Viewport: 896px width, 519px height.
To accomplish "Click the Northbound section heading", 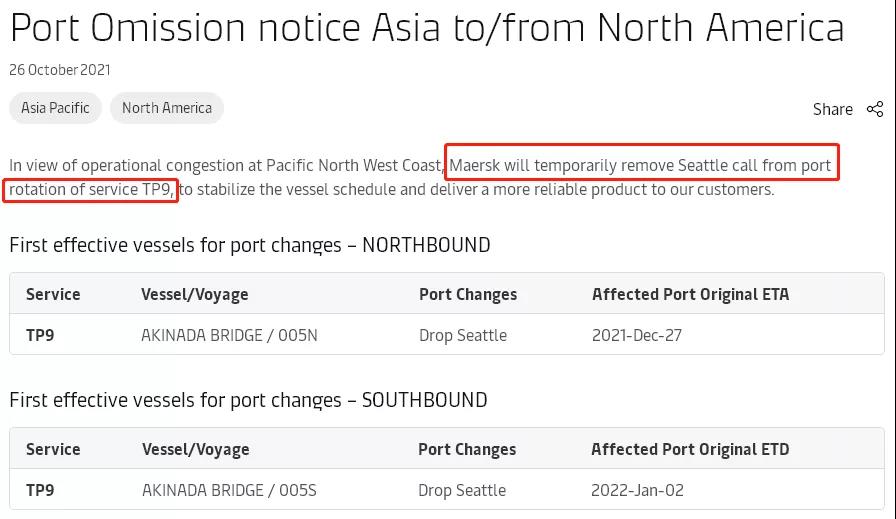I will pos(249,245).
